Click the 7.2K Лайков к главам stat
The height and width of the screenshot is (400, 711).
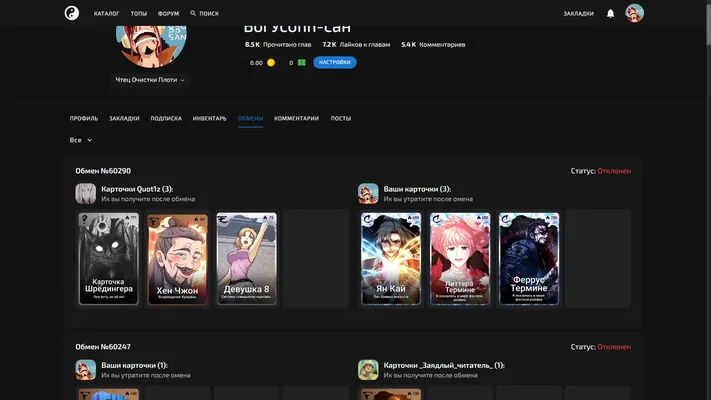(356, 44)
